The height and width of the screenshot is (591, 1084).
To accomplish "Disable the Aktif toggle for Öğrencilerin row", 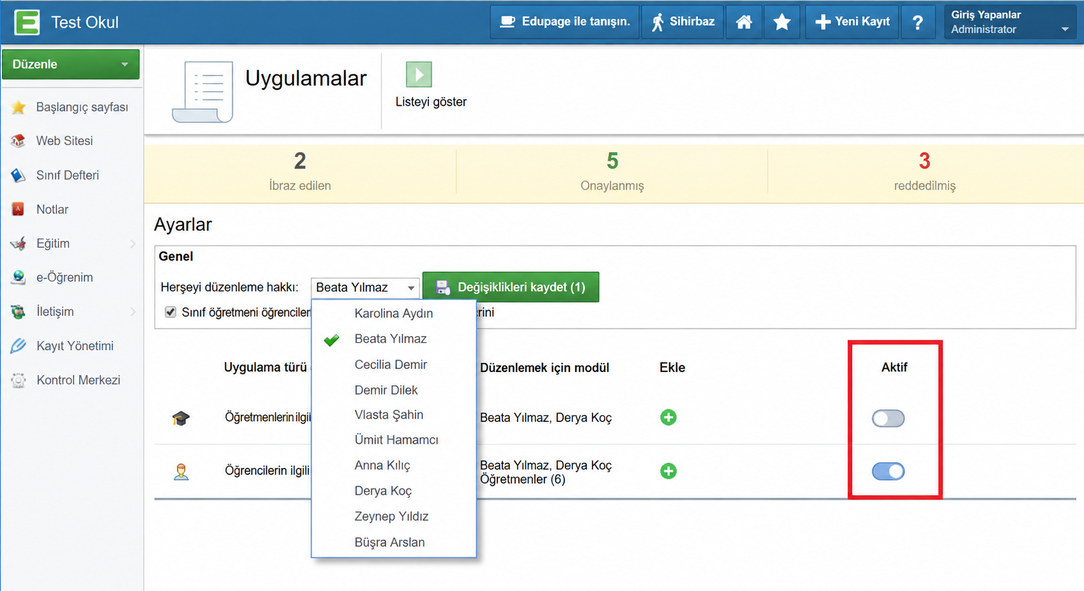I will (x=888, y=471).
